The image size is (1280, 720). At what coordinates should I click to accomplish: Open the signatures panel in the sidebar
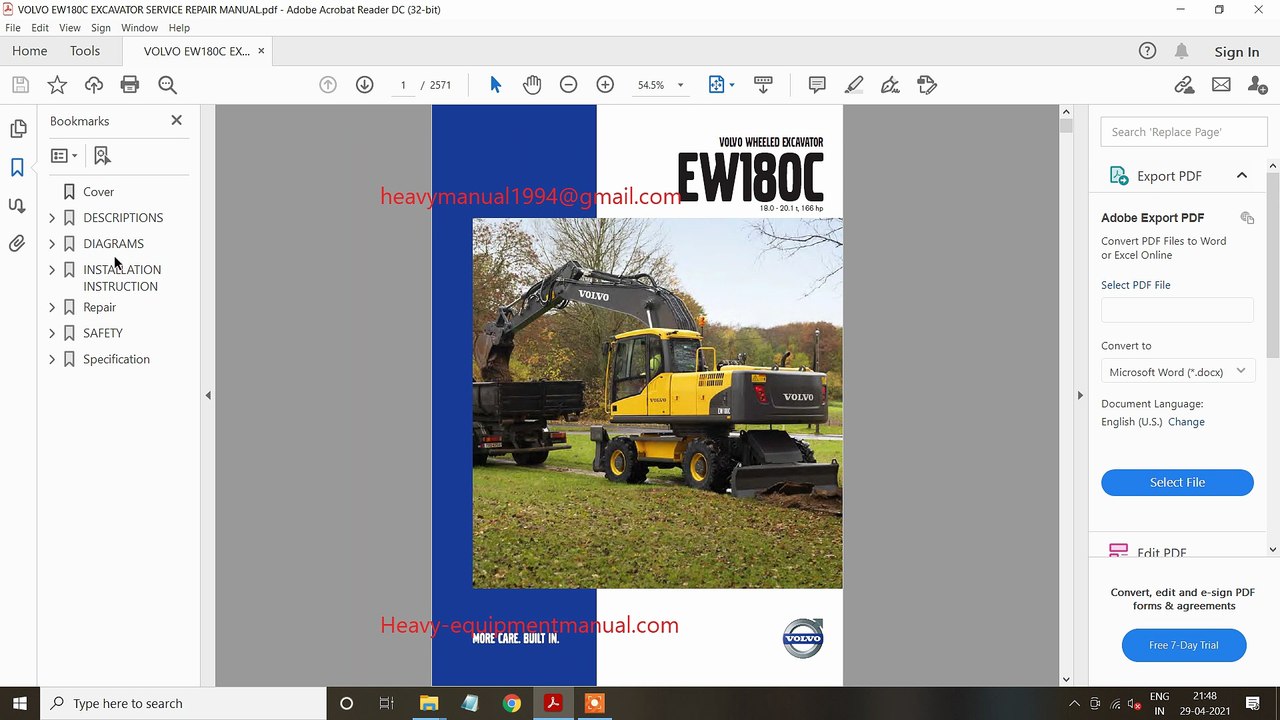(18, 205)
